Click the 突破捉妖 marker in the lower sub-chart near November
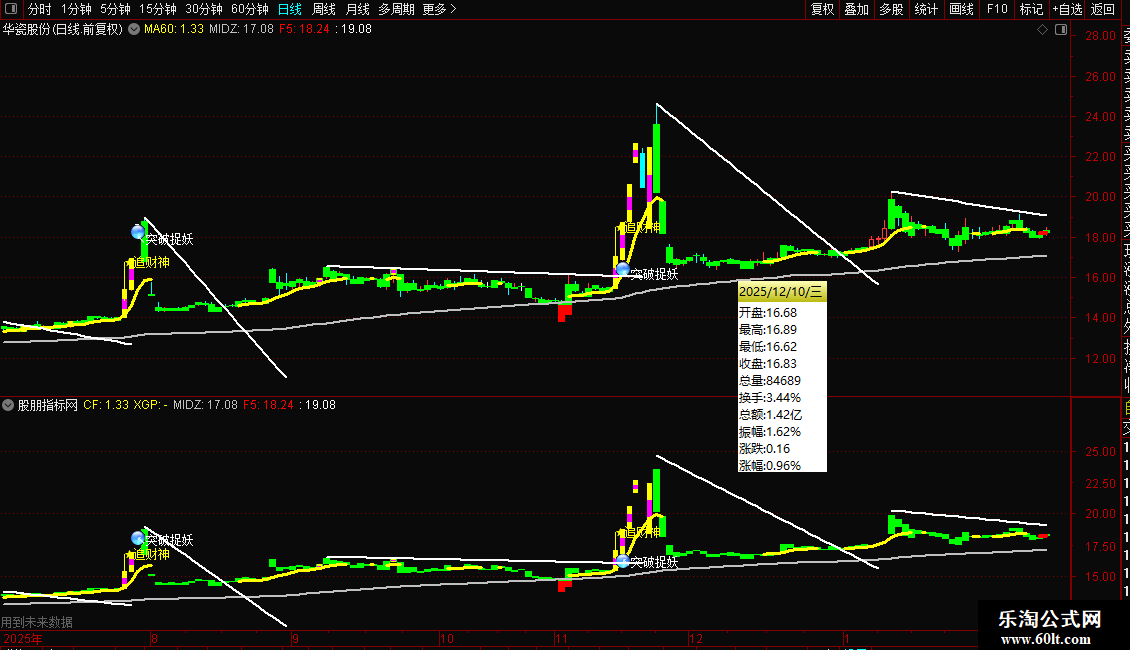The image size is (1130, 650). click(x=623, y=561)
